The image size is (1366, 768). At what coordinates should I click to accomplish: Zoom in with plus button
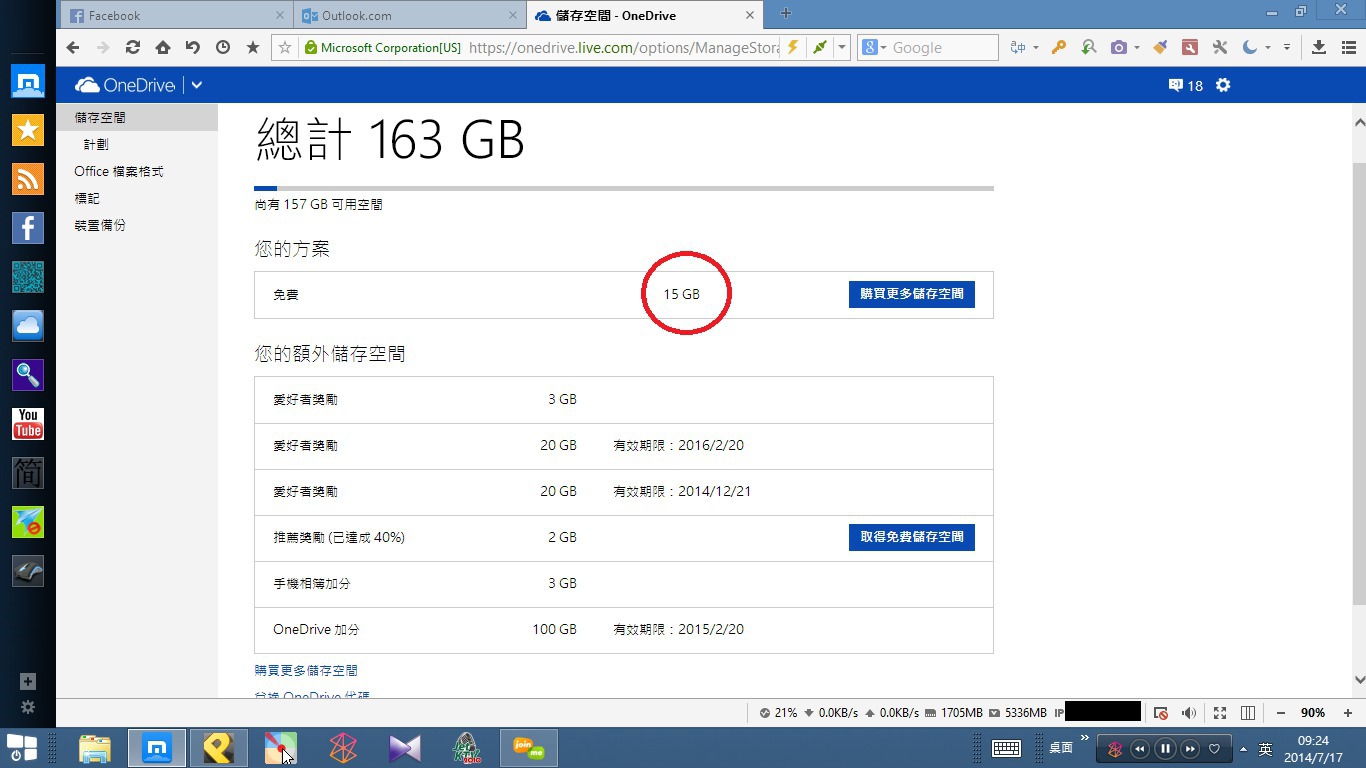click(x=1346, y=713)
